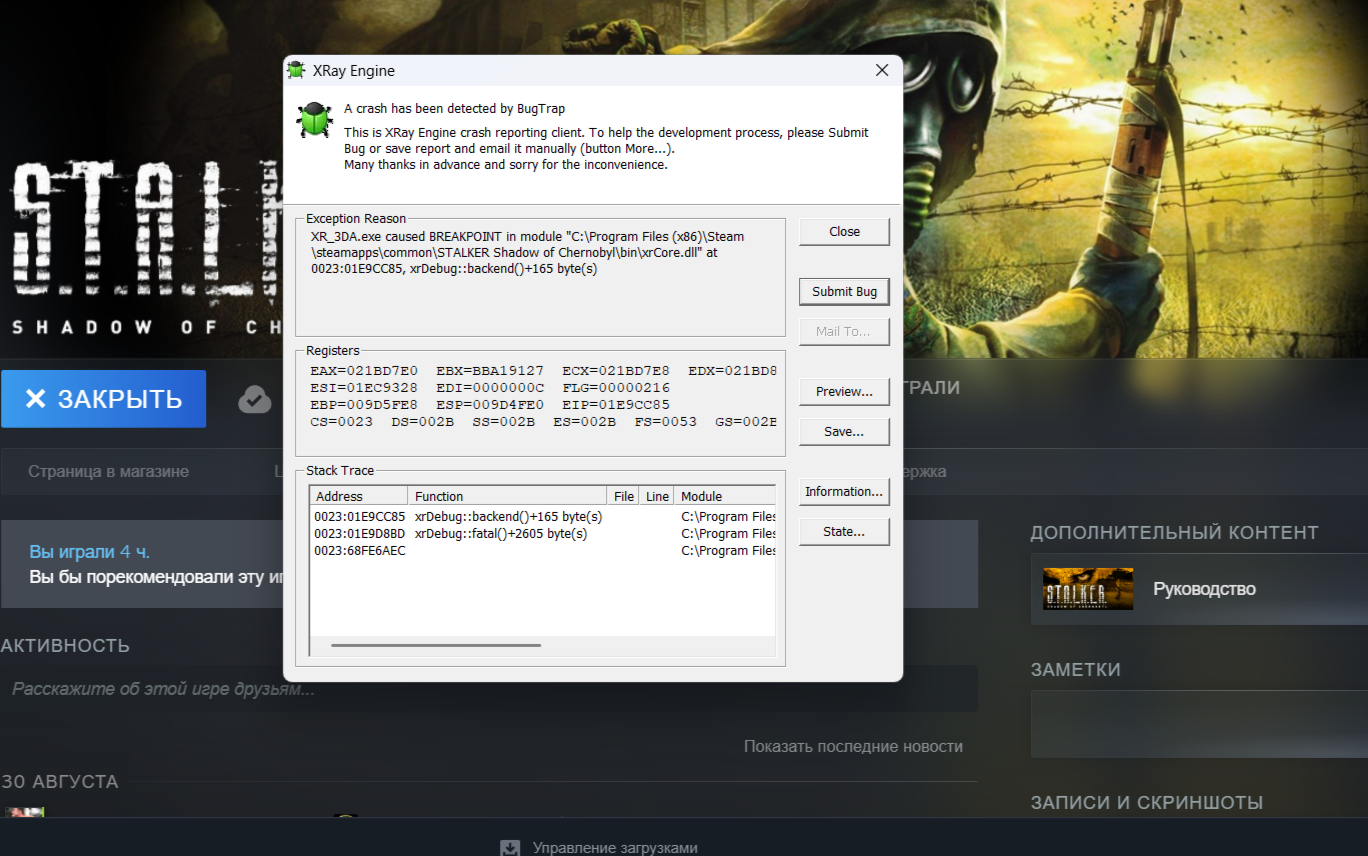Focus the Расскажите об этой игре друзьям field

(x=488, y=689)
